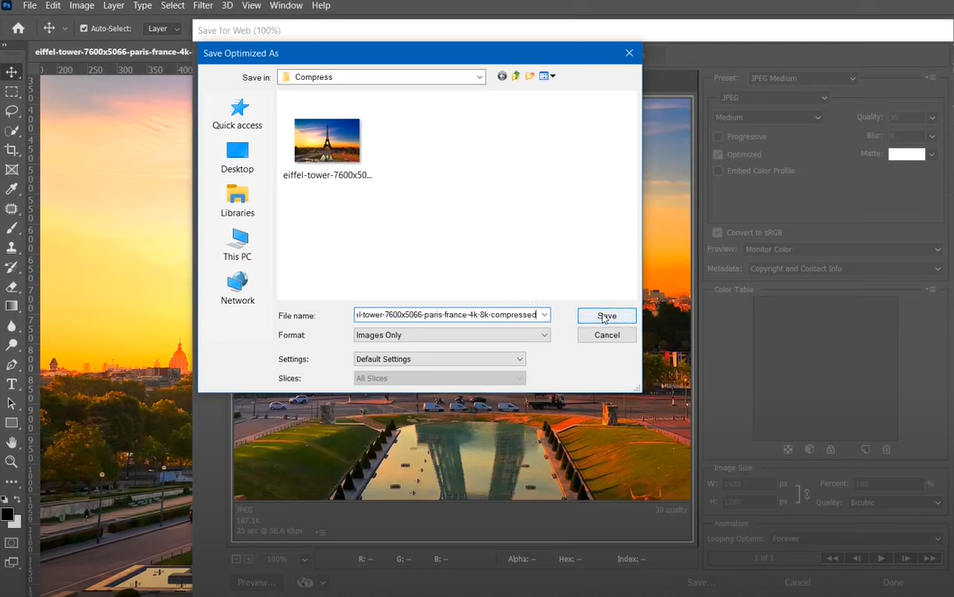Select the Horizontal Type tool

(x=12, y=384)
